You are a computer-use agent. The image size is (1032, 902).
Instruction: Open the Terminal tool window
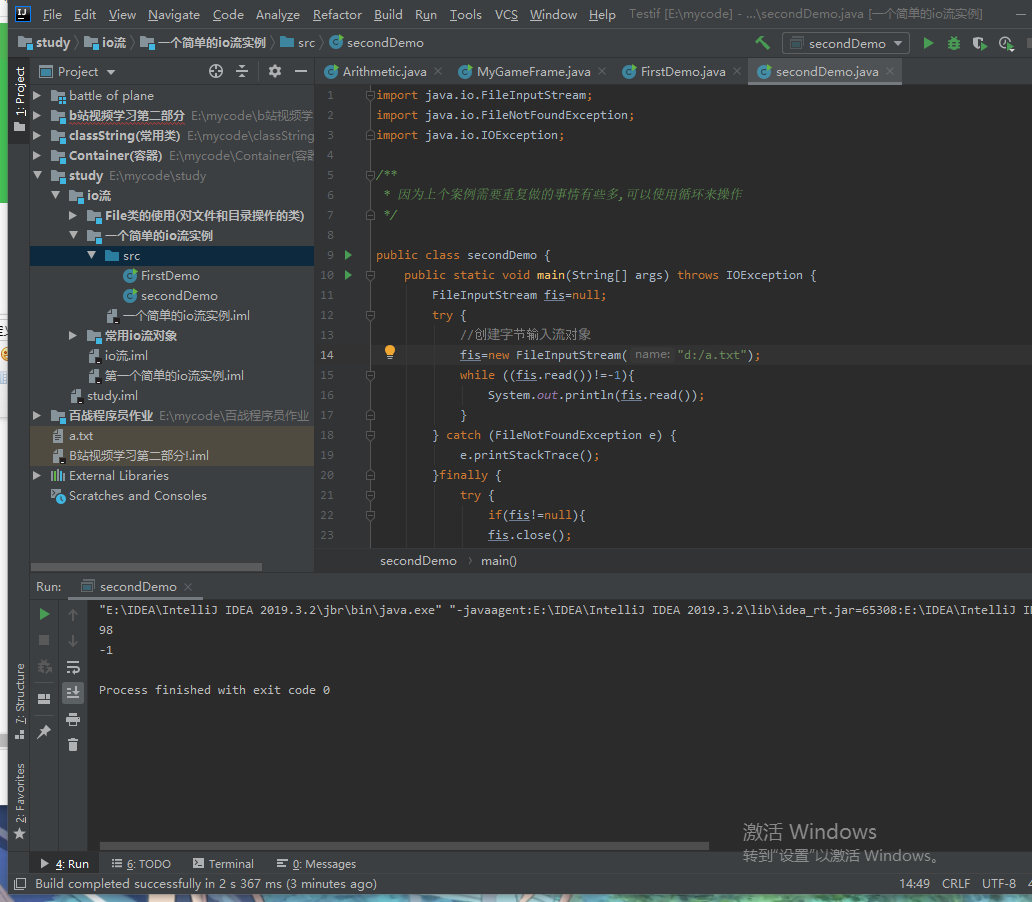tap(223, 864)
